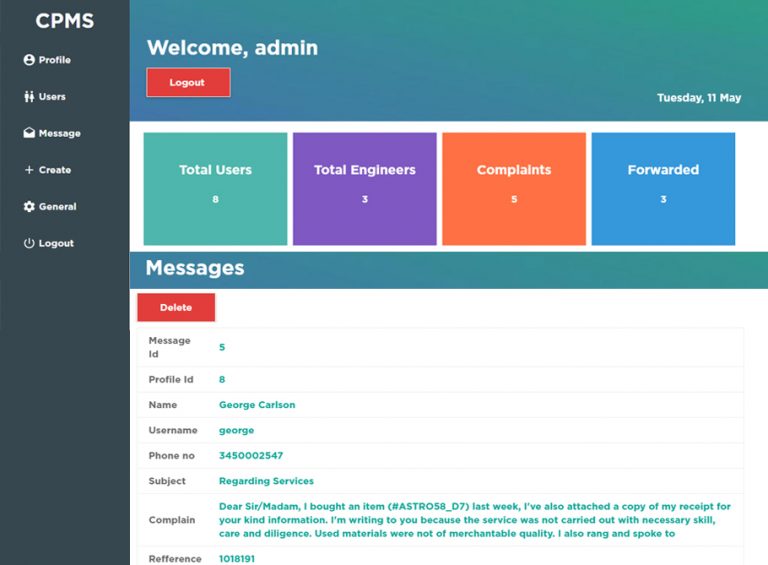This screenshot has height=565, width=768.
Task: Click the Users people icon in sidebar
Action: tap(29, 96)
